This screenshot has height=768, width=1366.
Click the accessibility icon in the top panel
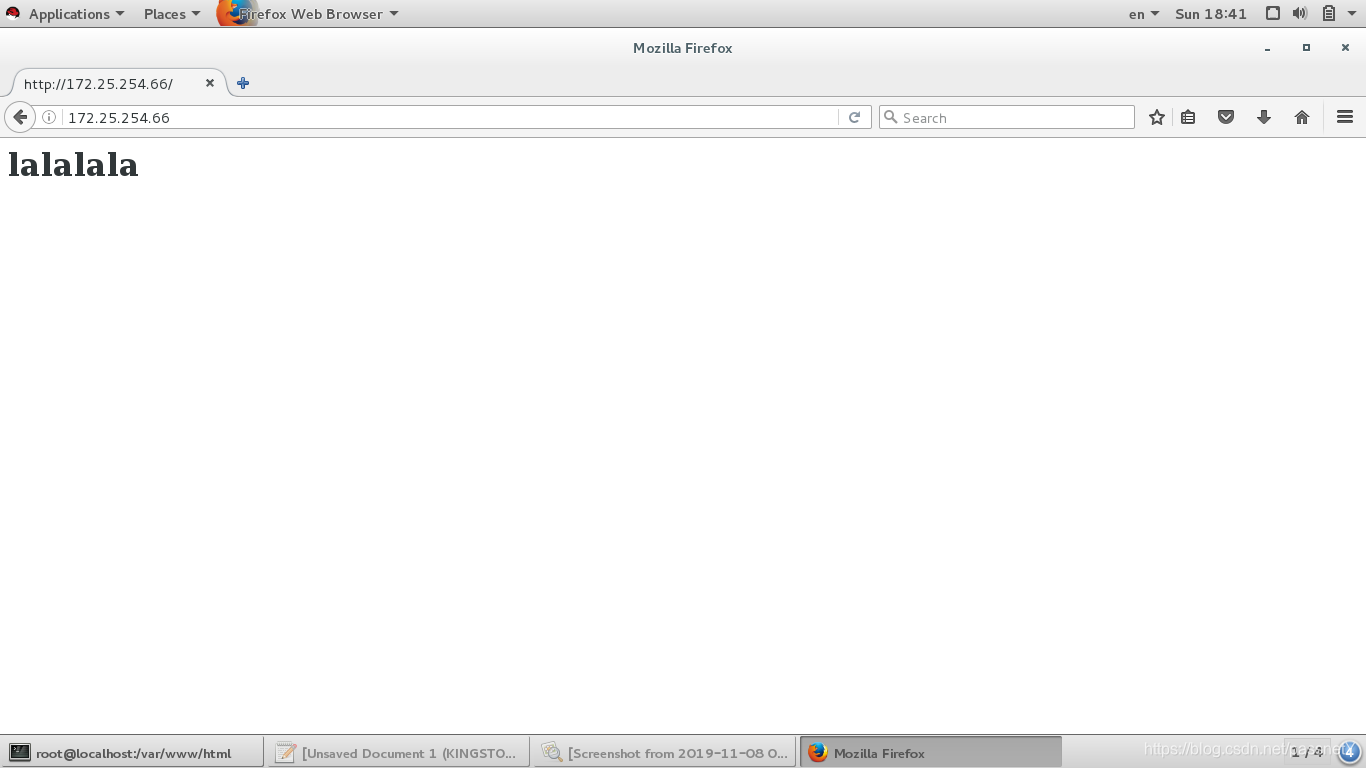coord(1273,14)
